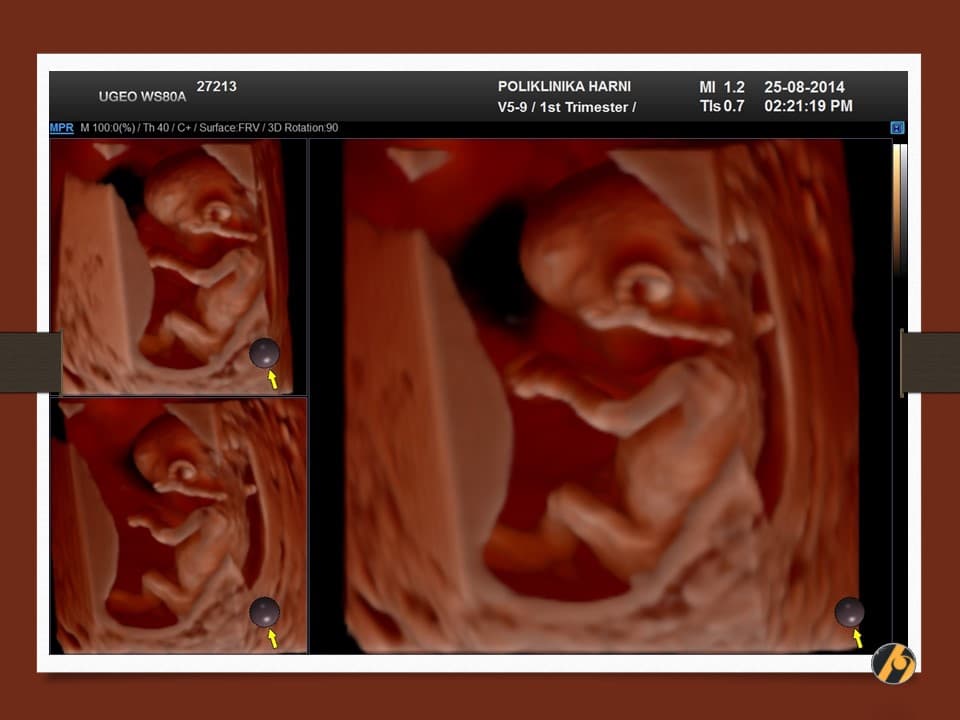
Task: Click the 25-08-2014 date stamp
Action: click(804, 87)
